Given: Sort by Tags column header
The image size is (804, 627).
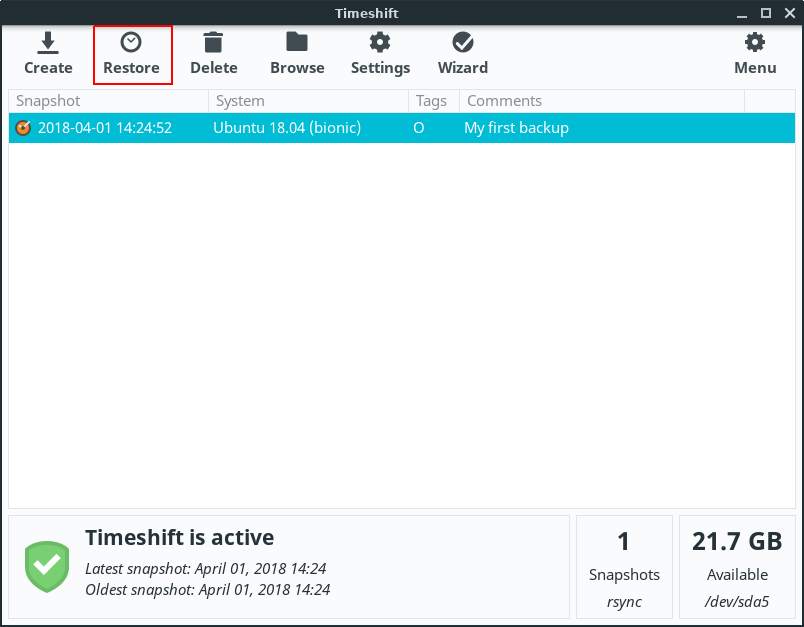Looking at the screenshot, I should tap(432, 101).
